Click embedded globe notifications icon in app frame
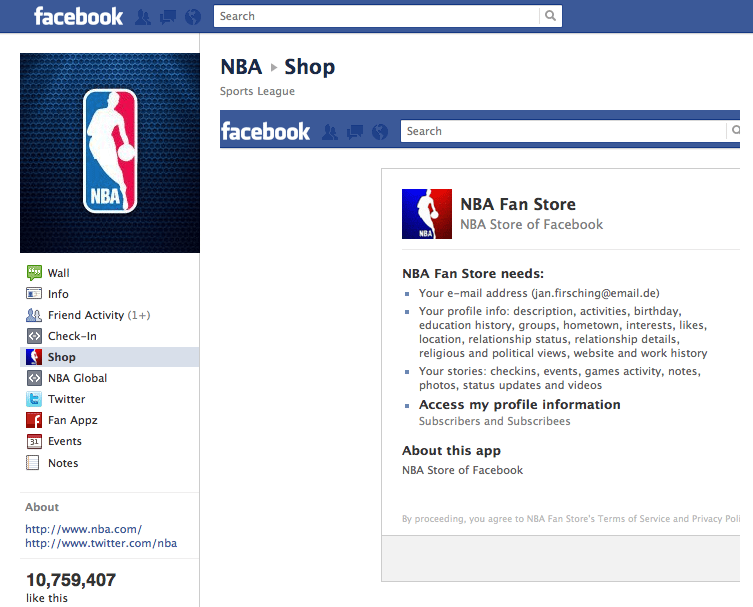 (x=380, y=132)
